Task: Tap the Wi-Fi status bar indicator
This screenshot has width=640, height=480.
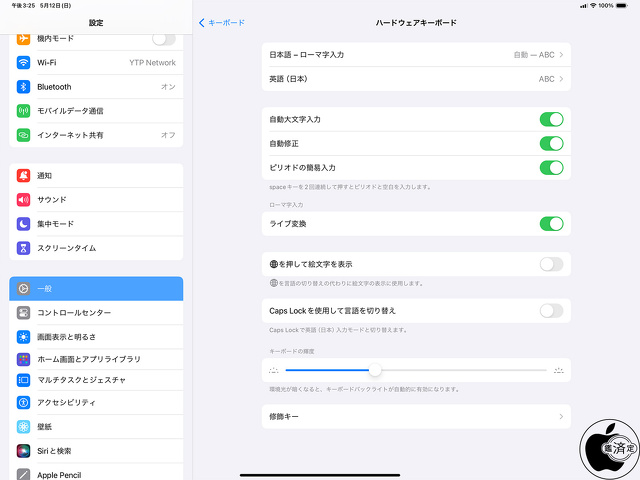Action: tap(593, 6)
